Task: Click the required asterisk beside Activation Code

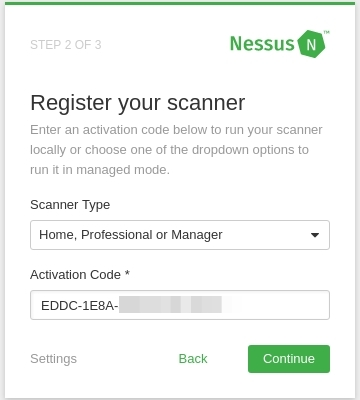Action: pos(127,273)
